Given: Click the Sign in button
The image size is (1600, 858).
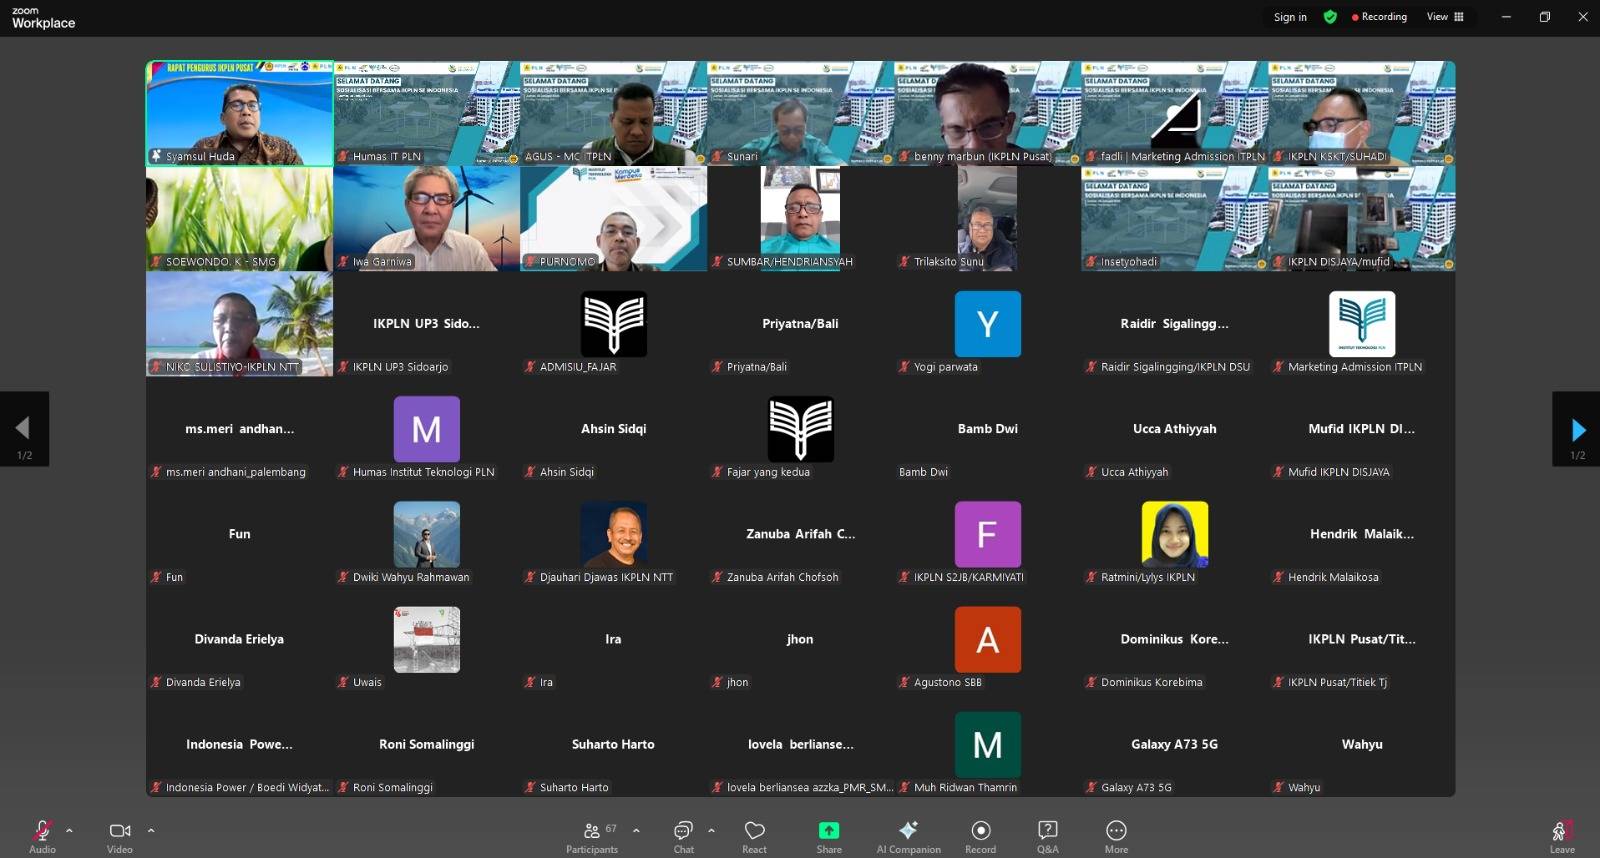Looking at the screenshot, I should (1290, 17).
